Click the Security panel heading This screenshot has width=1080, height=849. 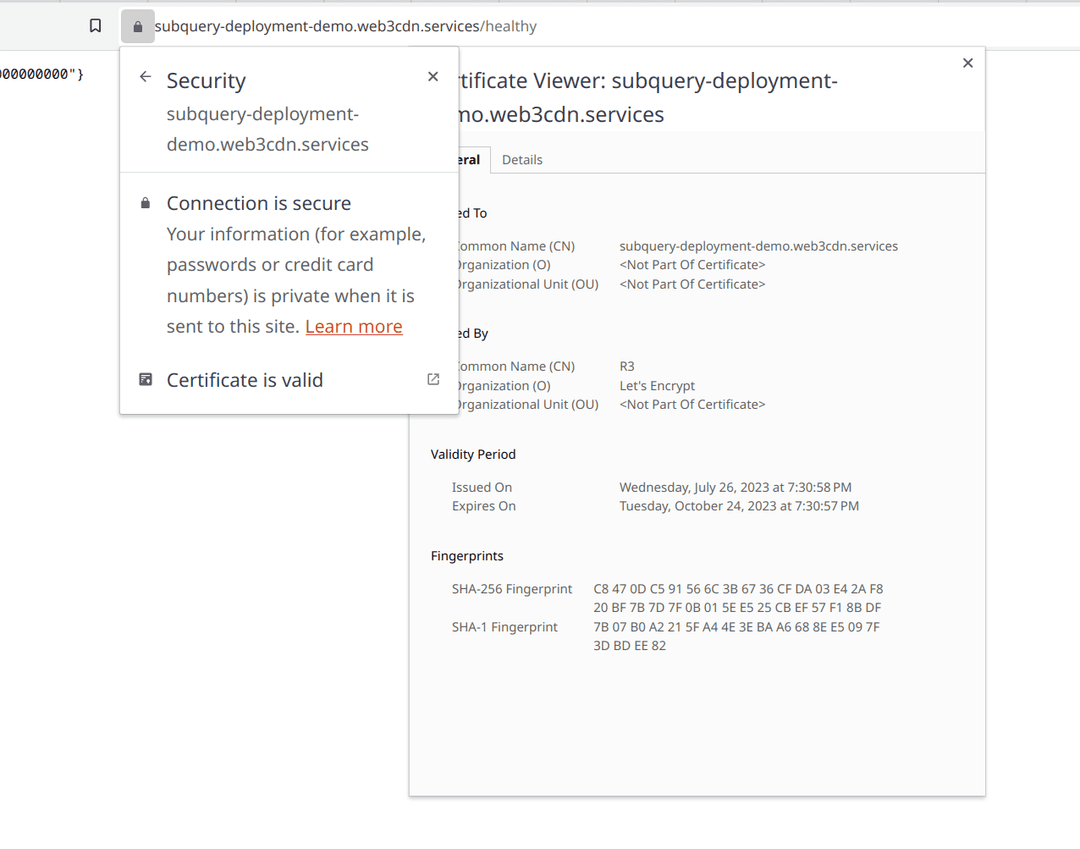[206, 80]
